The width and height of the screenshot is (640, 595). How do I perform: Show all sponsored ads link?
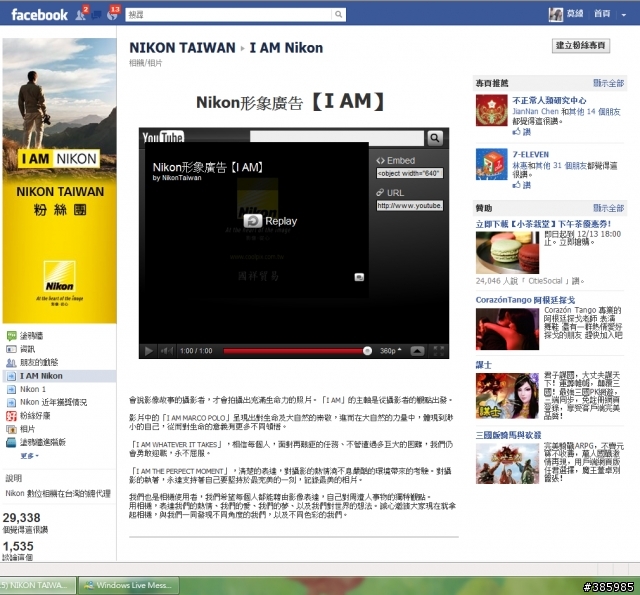point(608,208)
